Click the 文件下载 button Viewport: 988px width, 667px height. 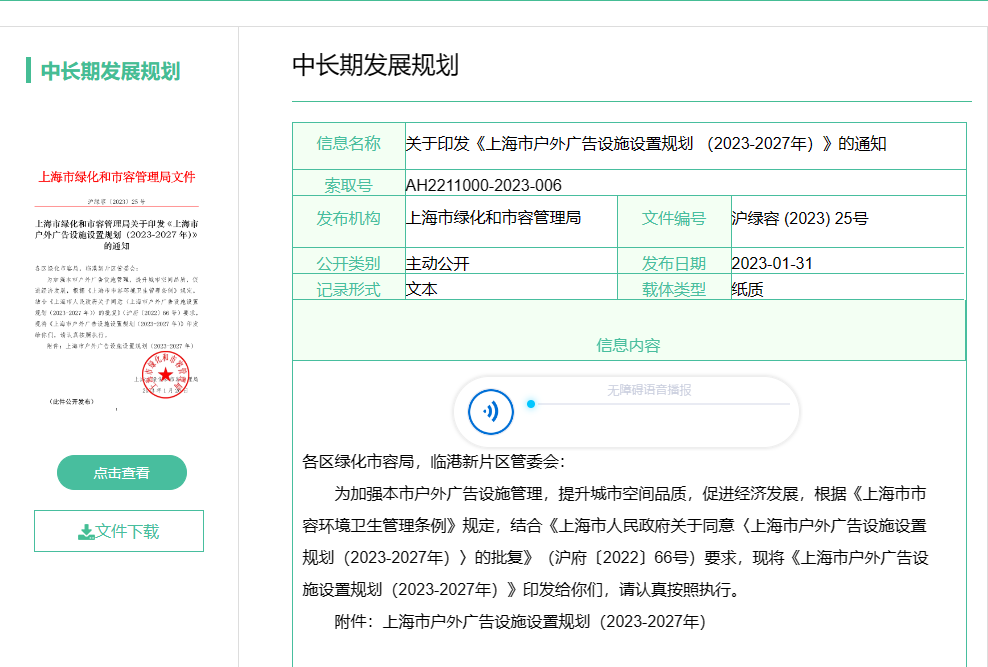(x=119, y=531)
